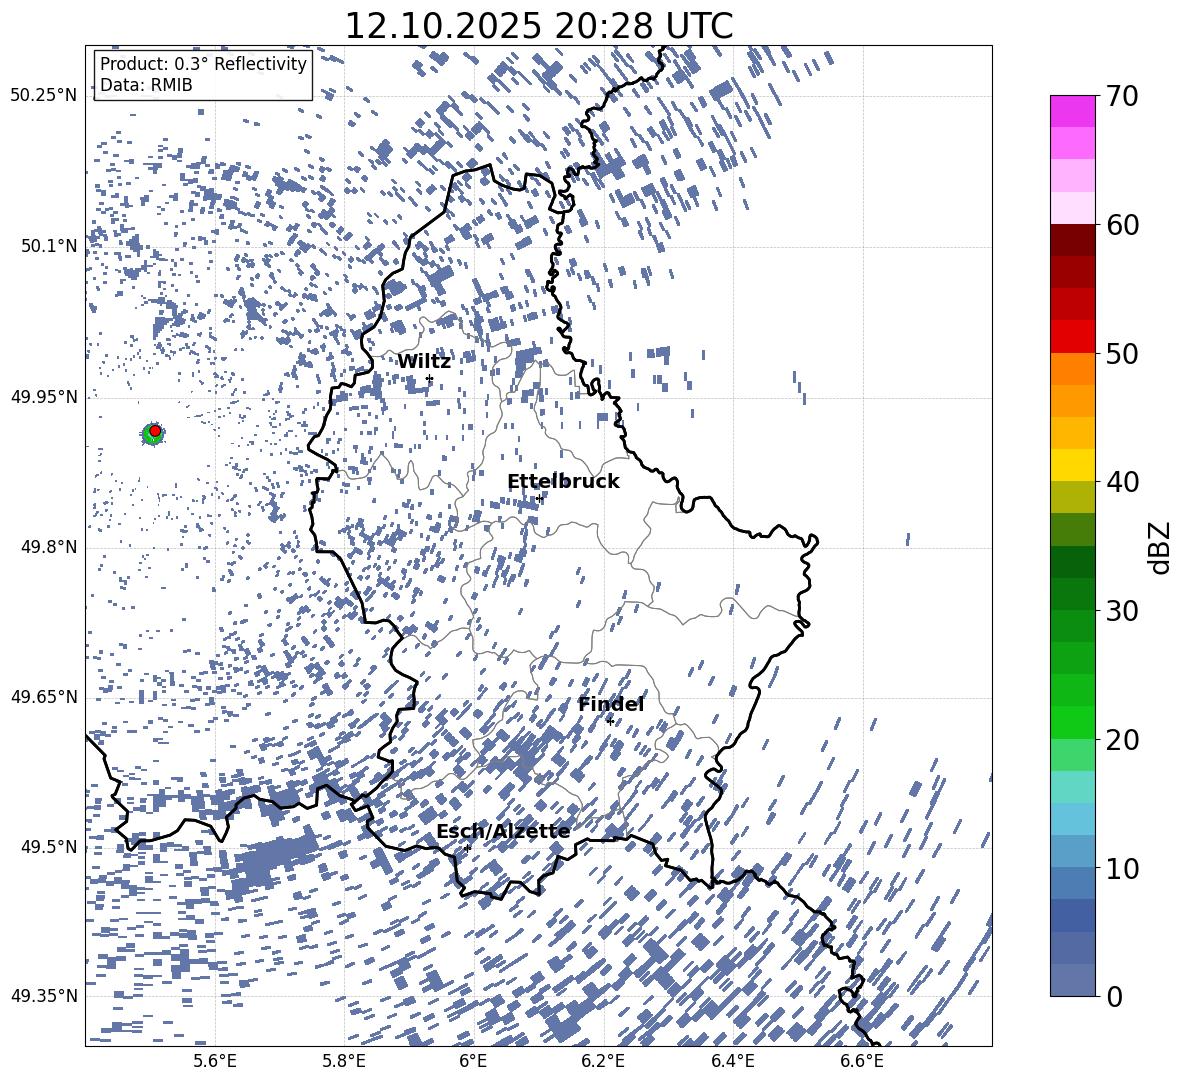This screenshot has width=1184, height=1081.
Task: Click the red radar site marker
Action: (155, 431)
